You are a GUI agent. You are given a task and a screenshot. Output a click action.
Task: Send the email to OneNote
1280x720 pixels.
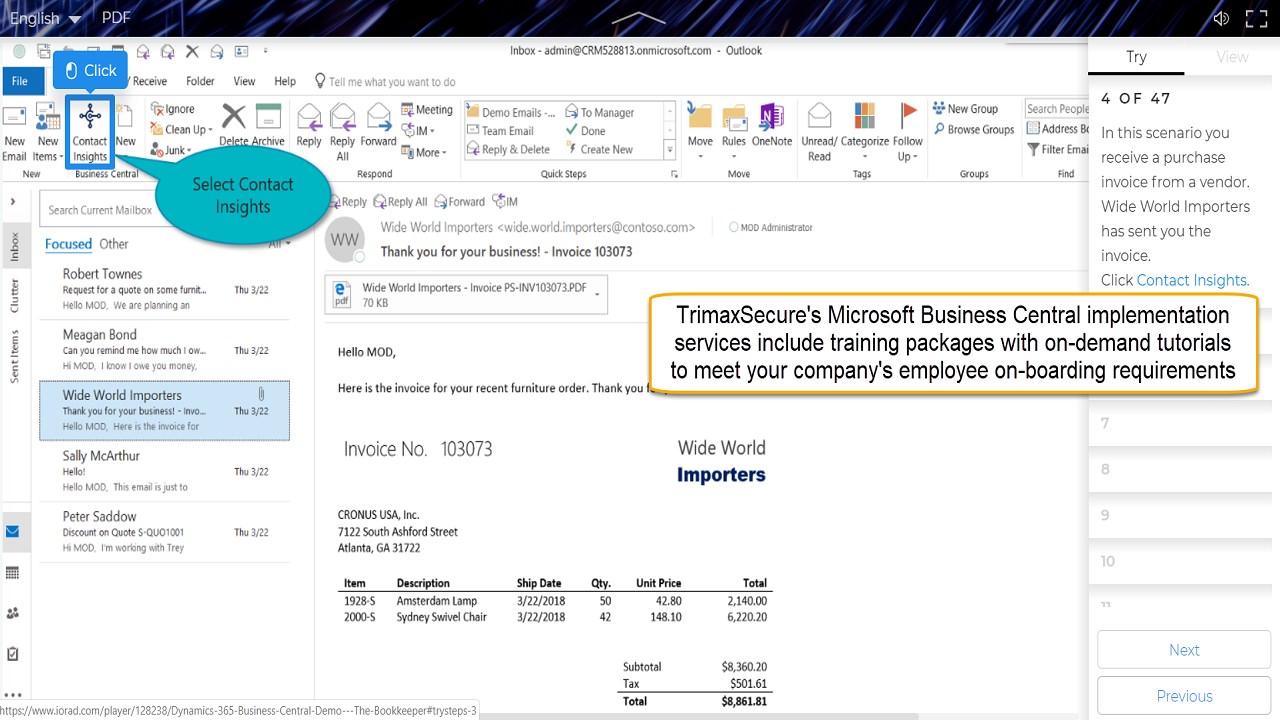tap(772, 126)
